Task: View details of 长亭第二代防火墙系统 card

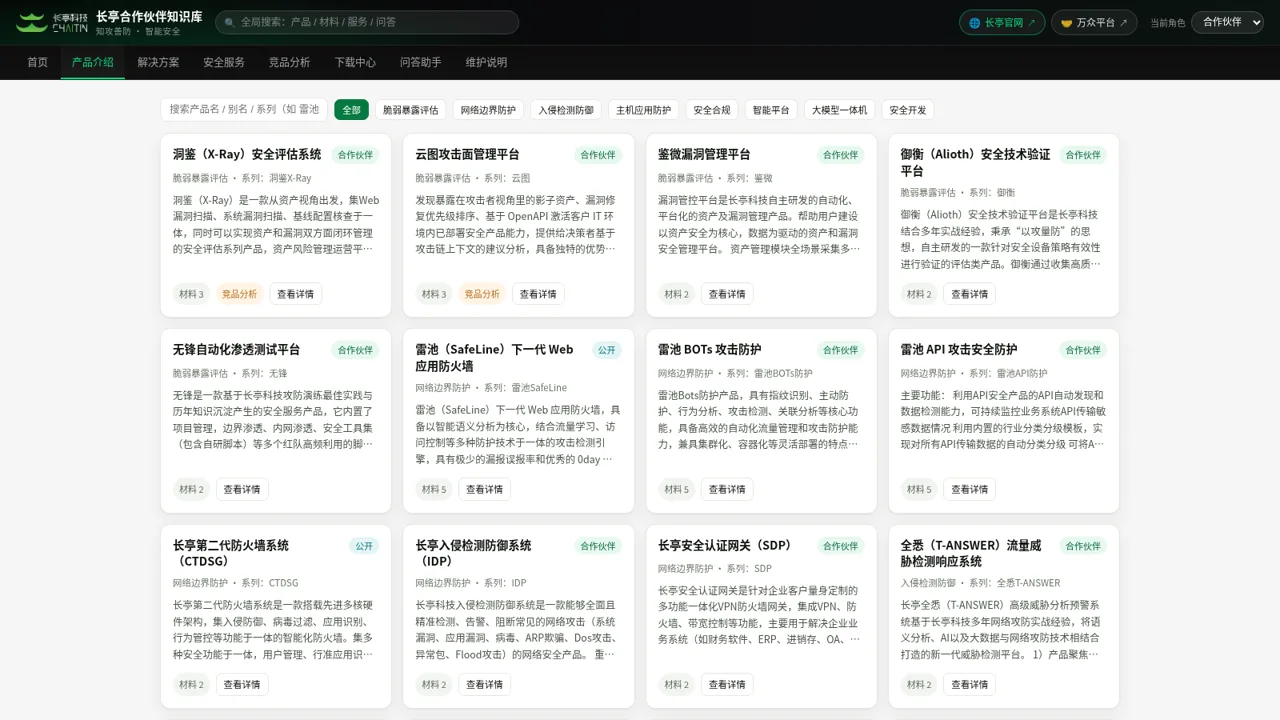Action: 242,684
